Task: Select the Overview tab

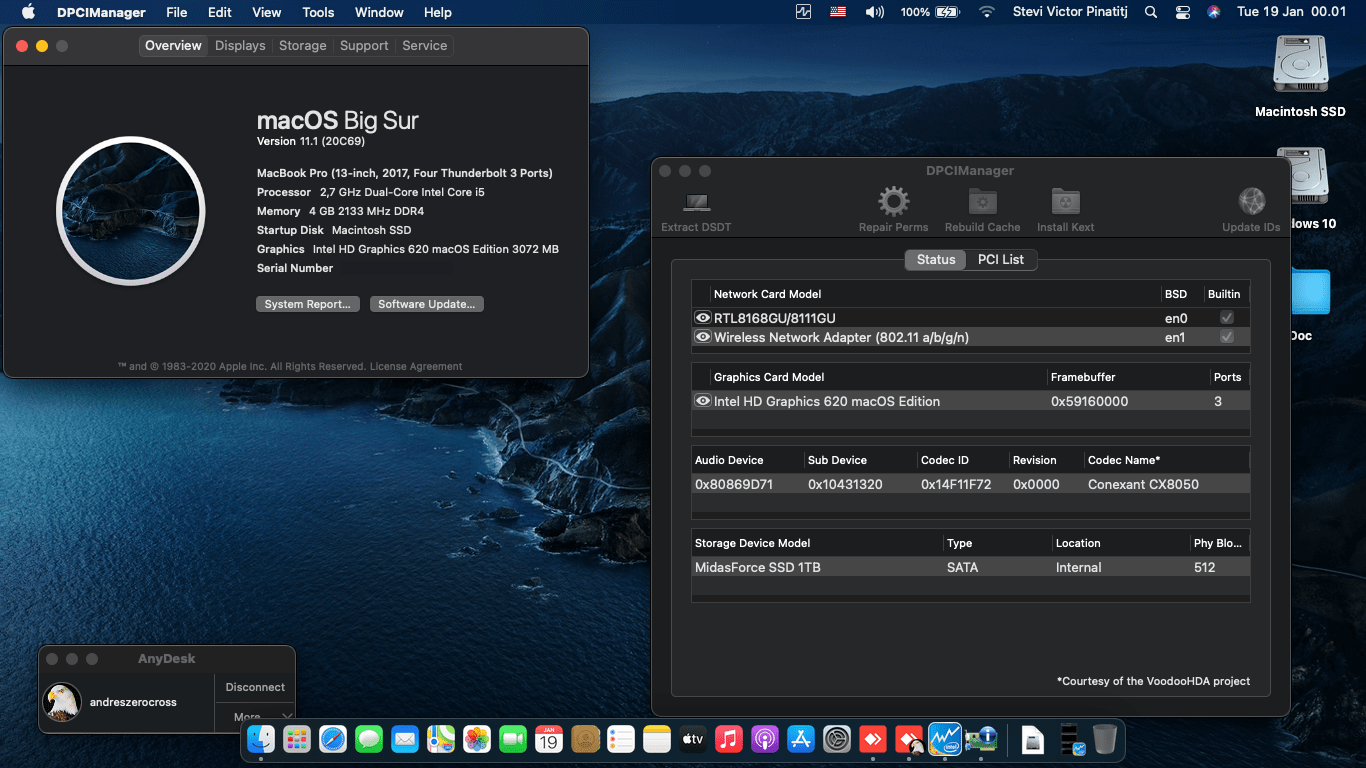Action: pos(173,46)
